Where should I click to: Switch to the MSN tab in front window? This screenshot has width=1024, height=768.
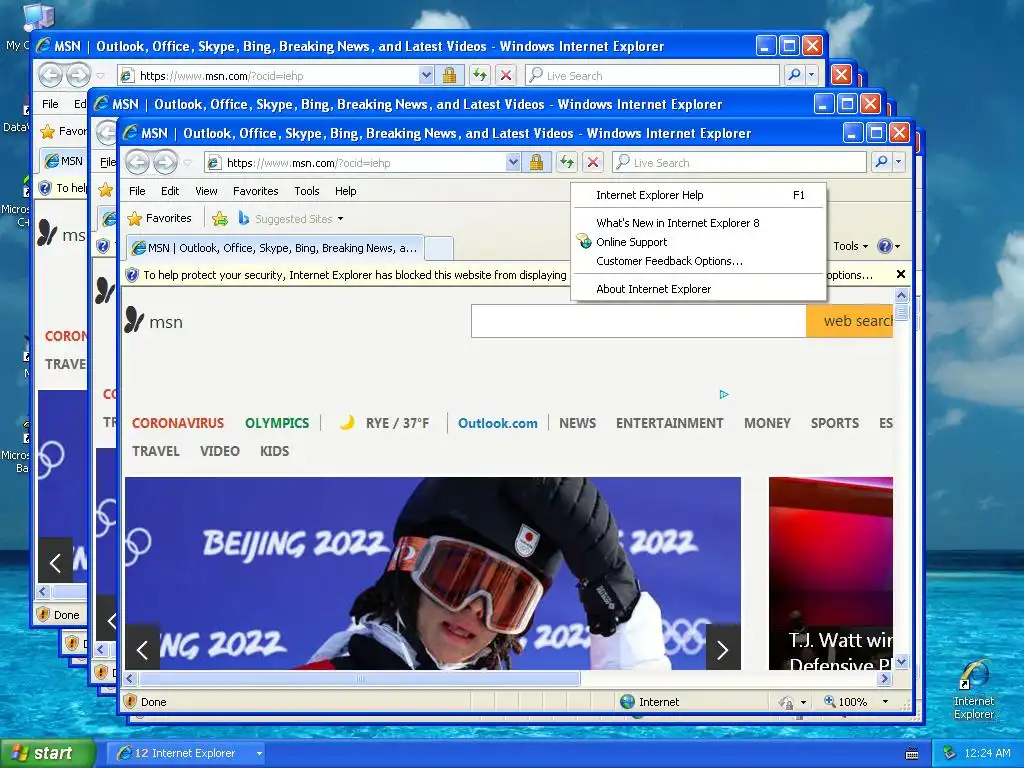[274, 248]
